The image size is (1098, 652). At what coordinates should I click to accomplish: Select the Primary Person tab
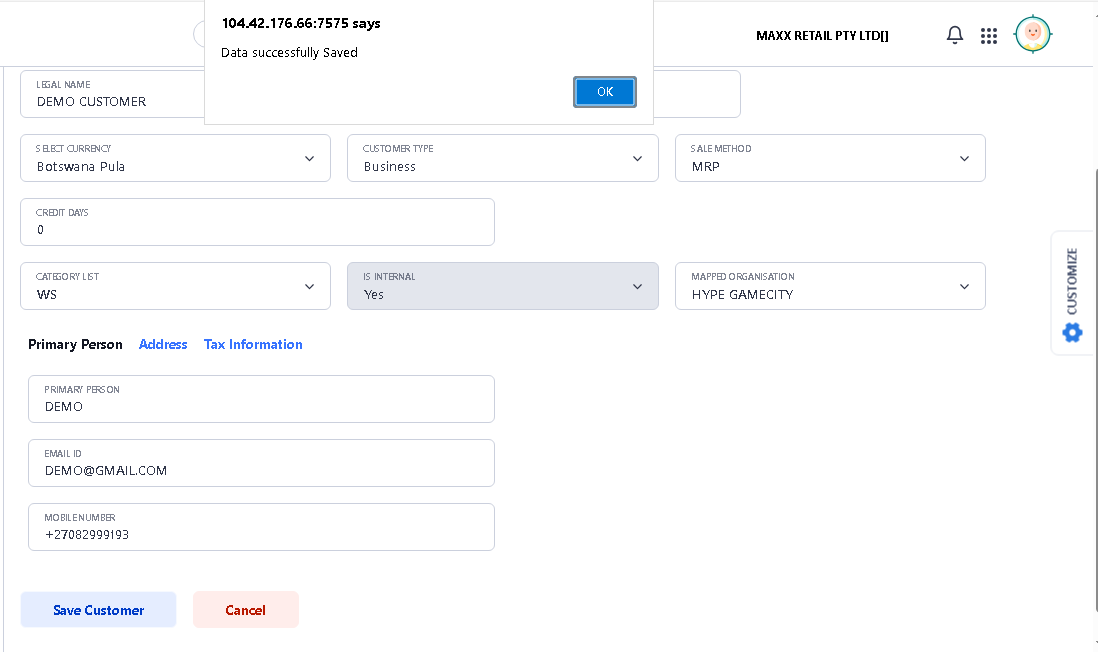[x=75, y=344]
